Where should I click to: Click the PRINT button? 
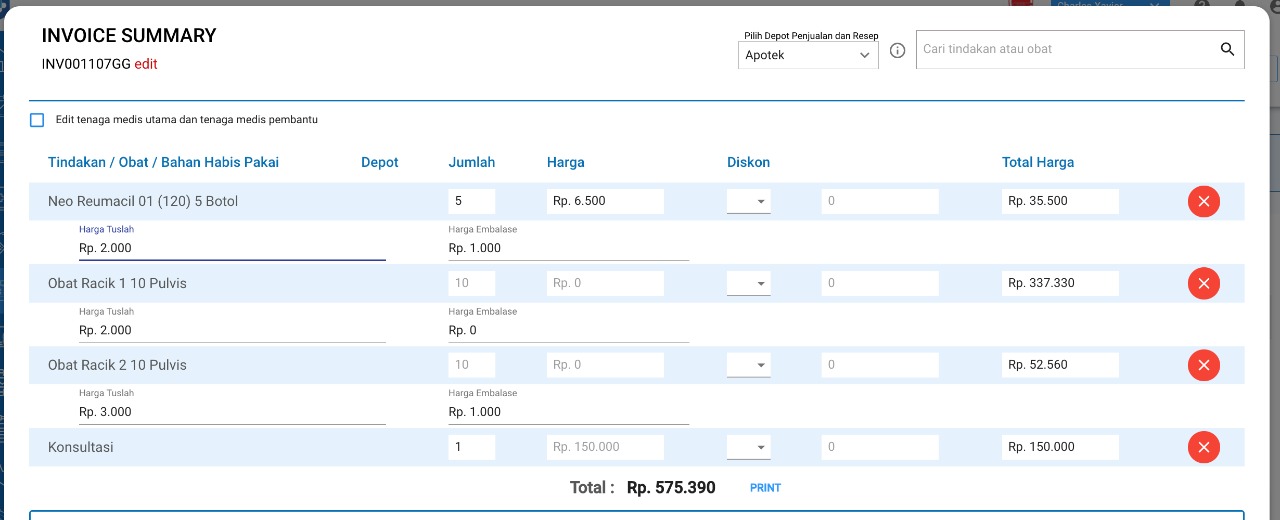click(x=765, y=488)
